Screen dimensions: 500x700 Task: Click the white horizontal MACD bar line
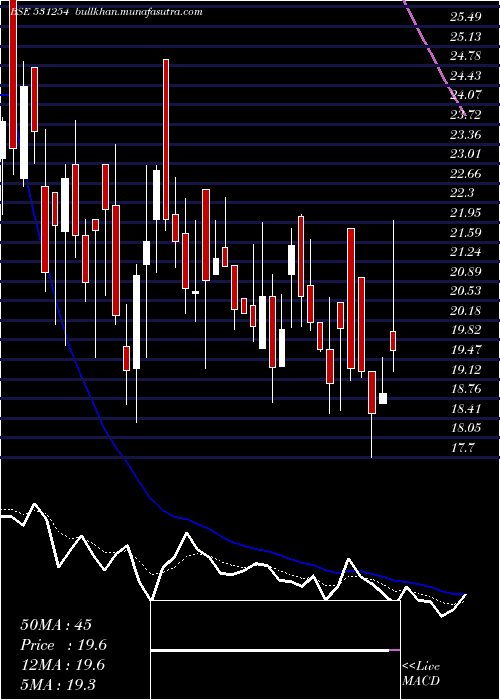tap(270, 651)
